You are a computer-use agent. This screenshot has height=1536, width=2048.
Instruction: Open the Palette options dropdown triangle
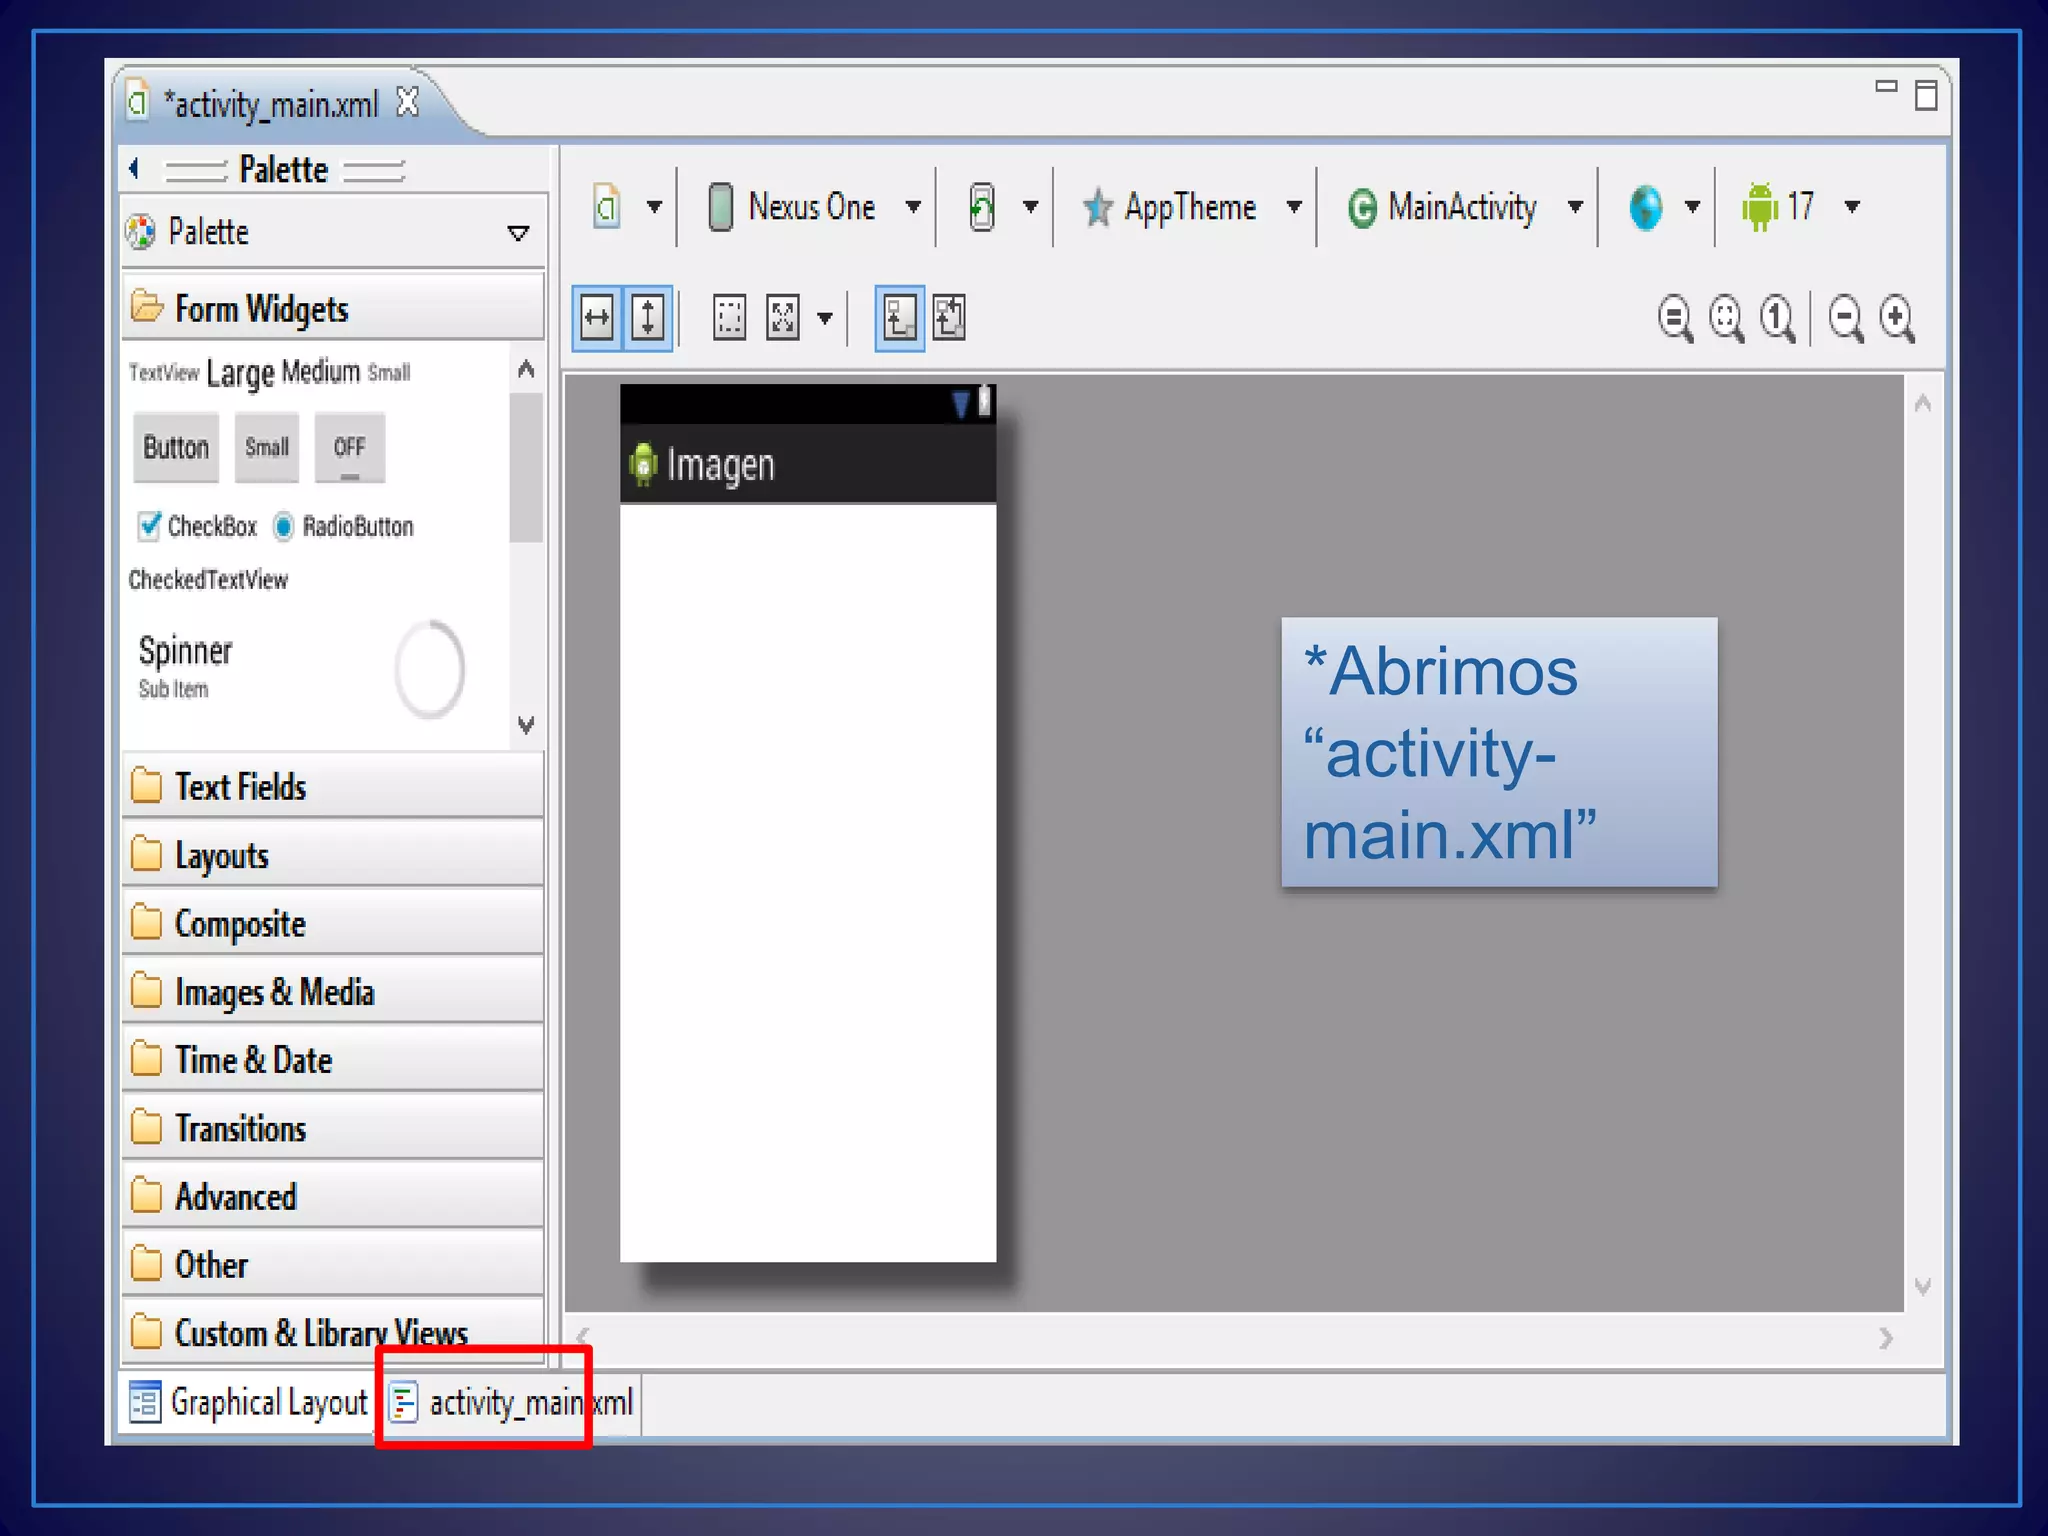[518, 233]
